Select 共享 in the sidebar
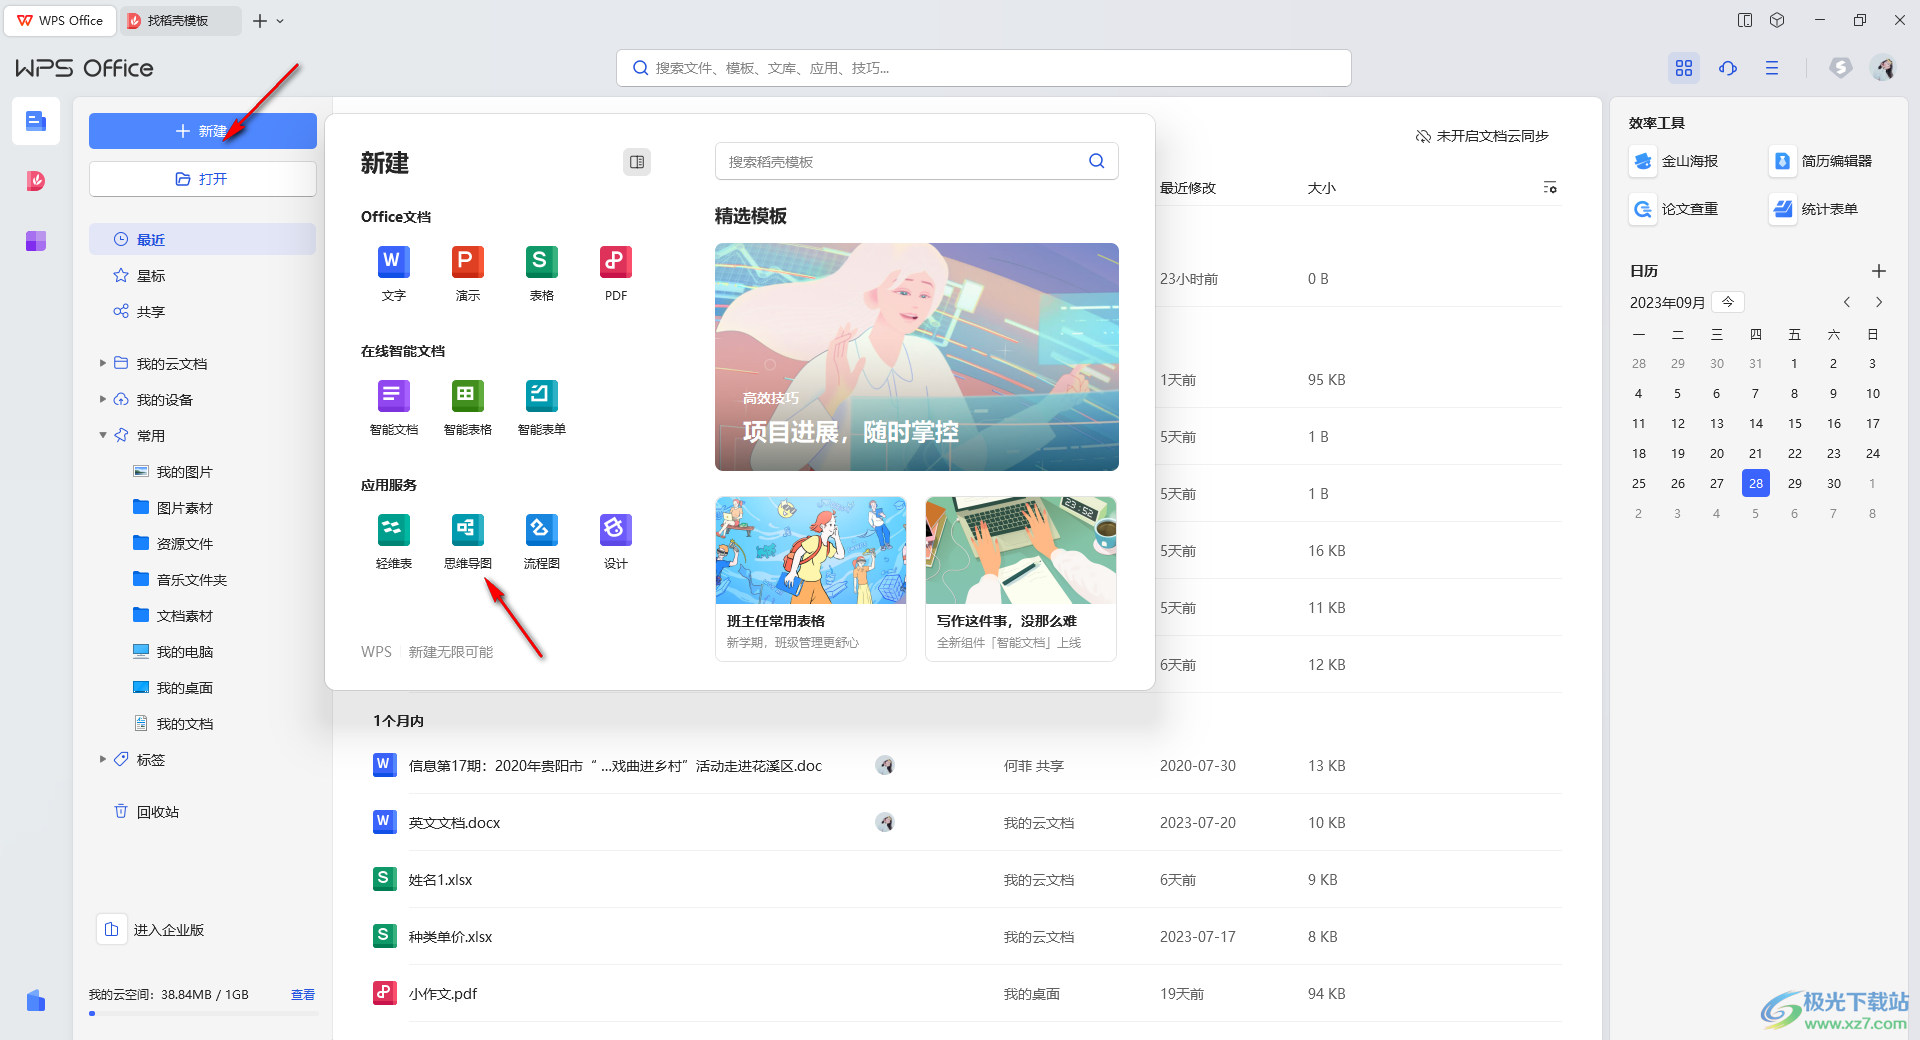1920x1040 pixels. (202, 311)
